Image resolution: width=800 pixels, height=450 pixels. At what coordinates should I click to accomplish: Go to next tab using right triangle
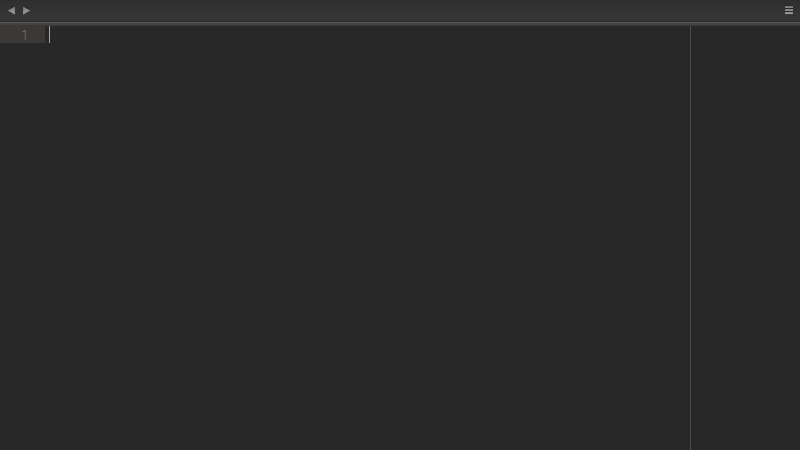(27, 10)
